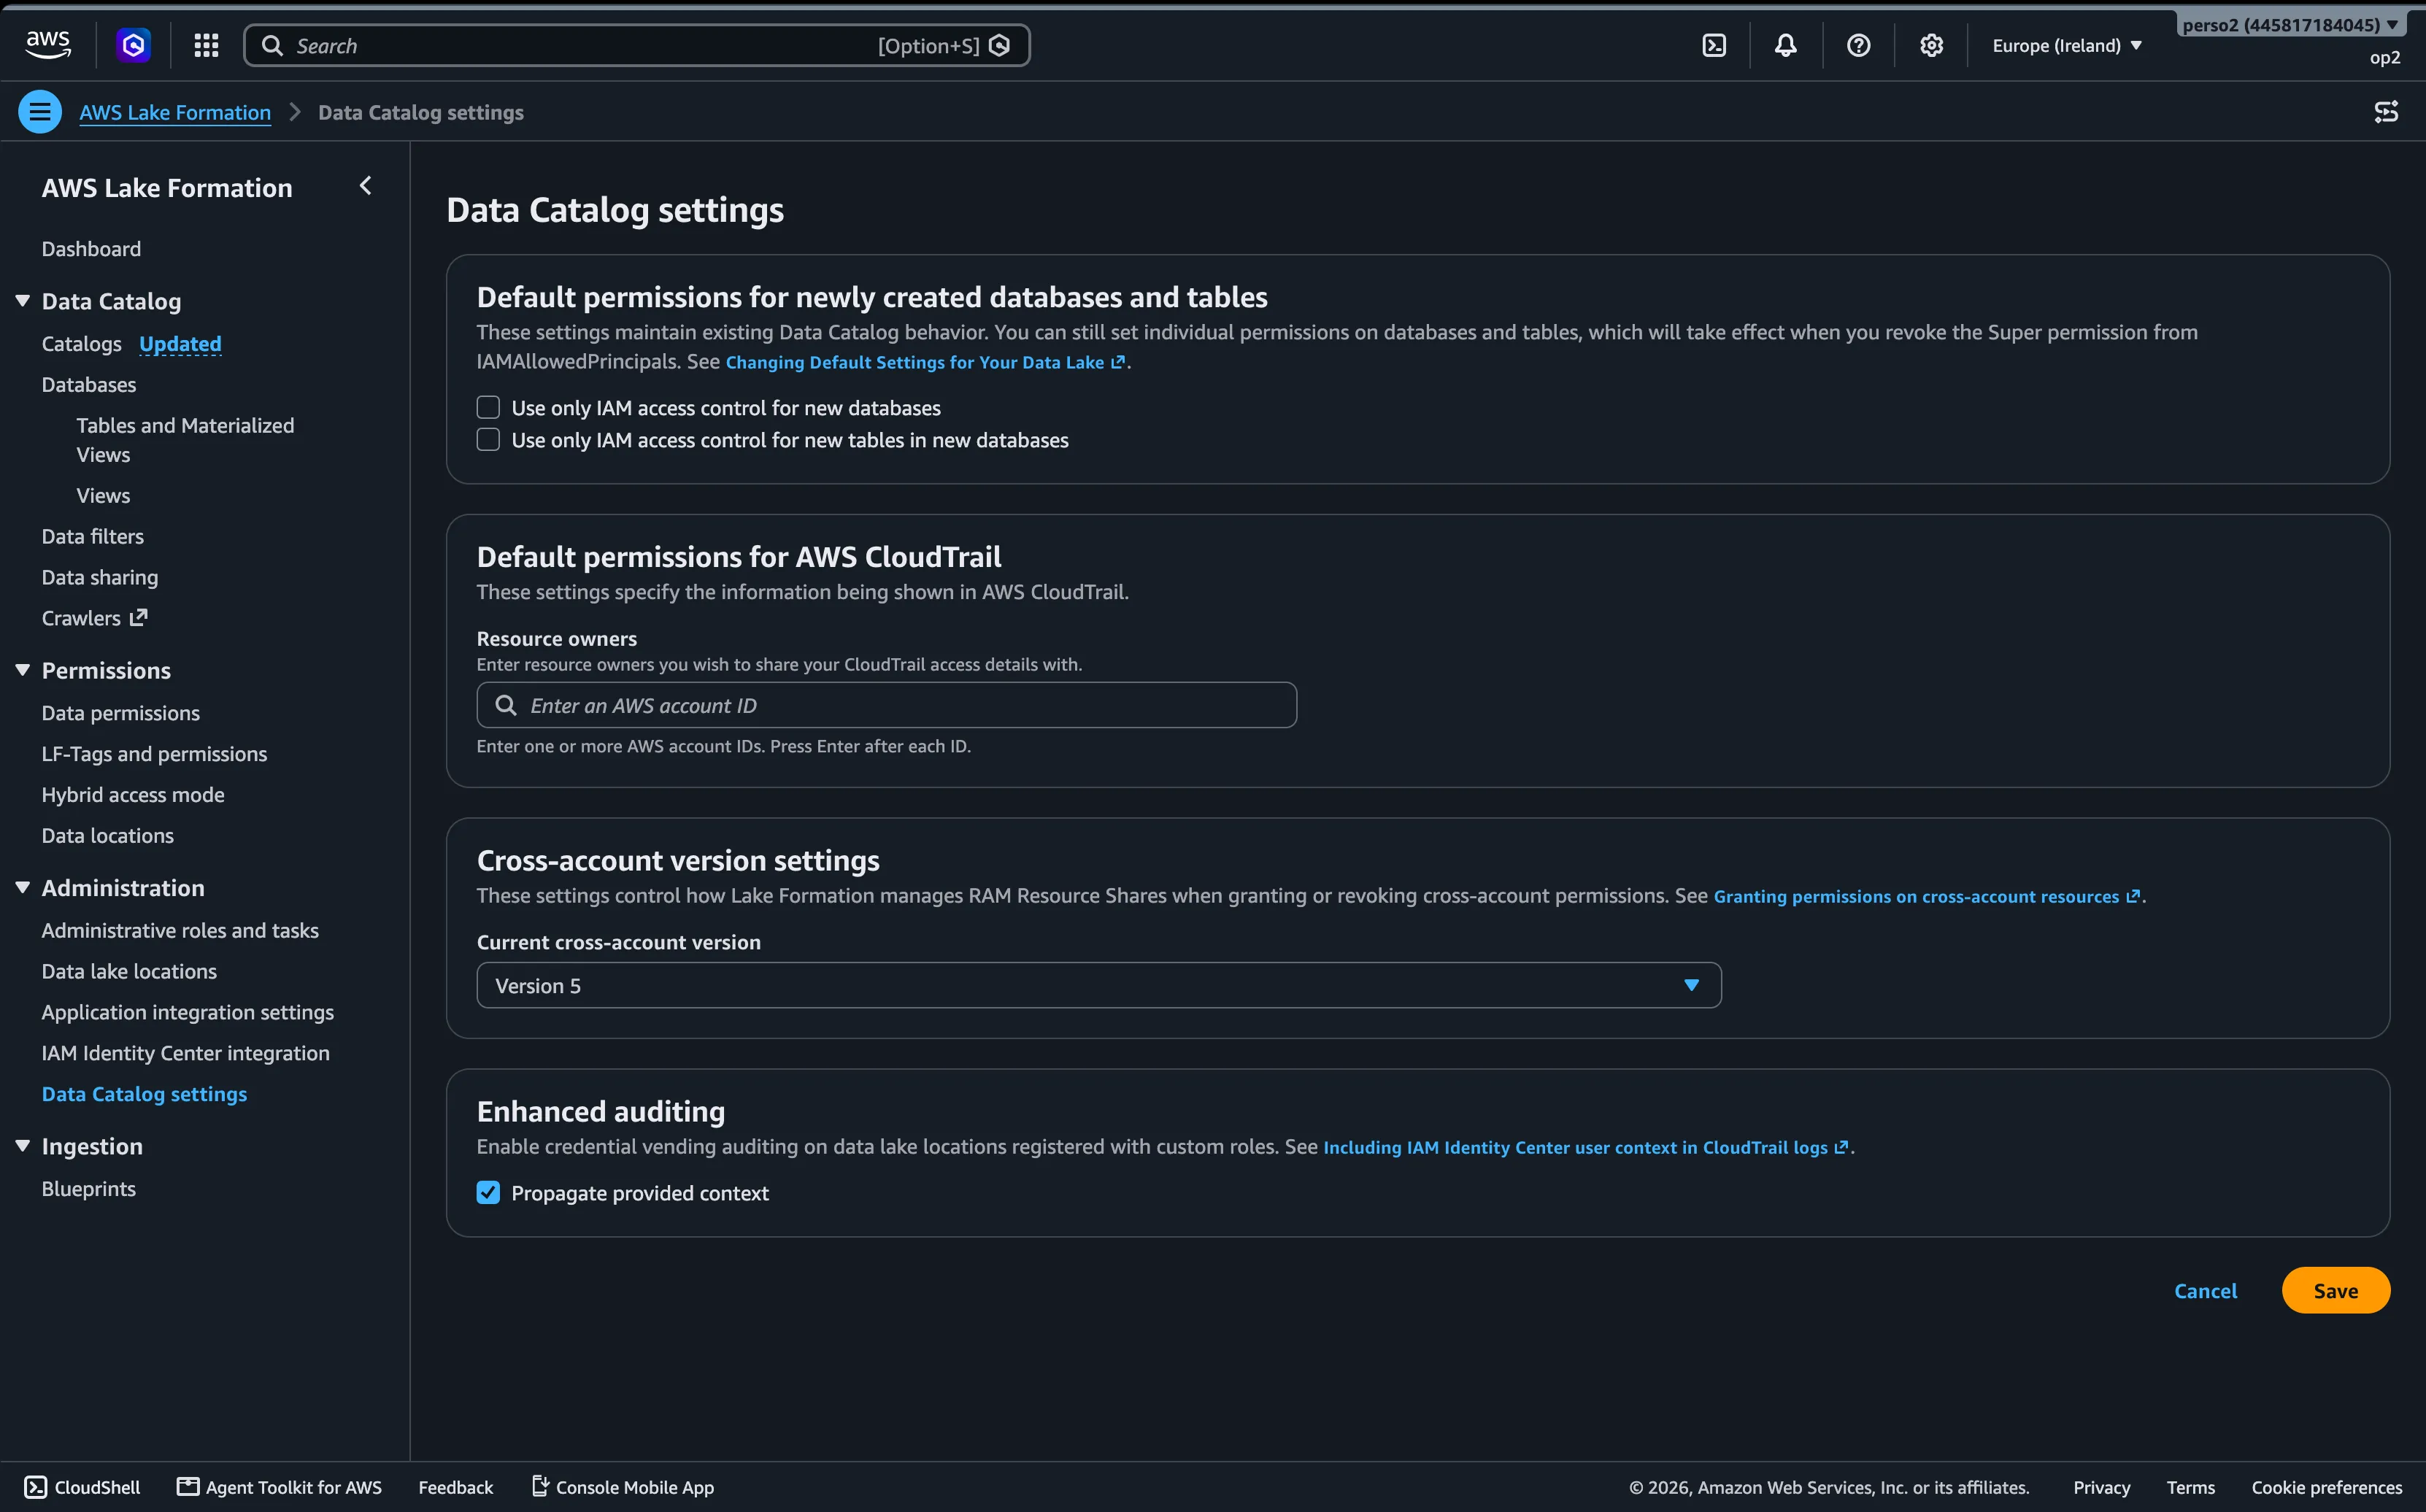Open Agent Toolkit for AWS in the footer

click(280, 1487)
